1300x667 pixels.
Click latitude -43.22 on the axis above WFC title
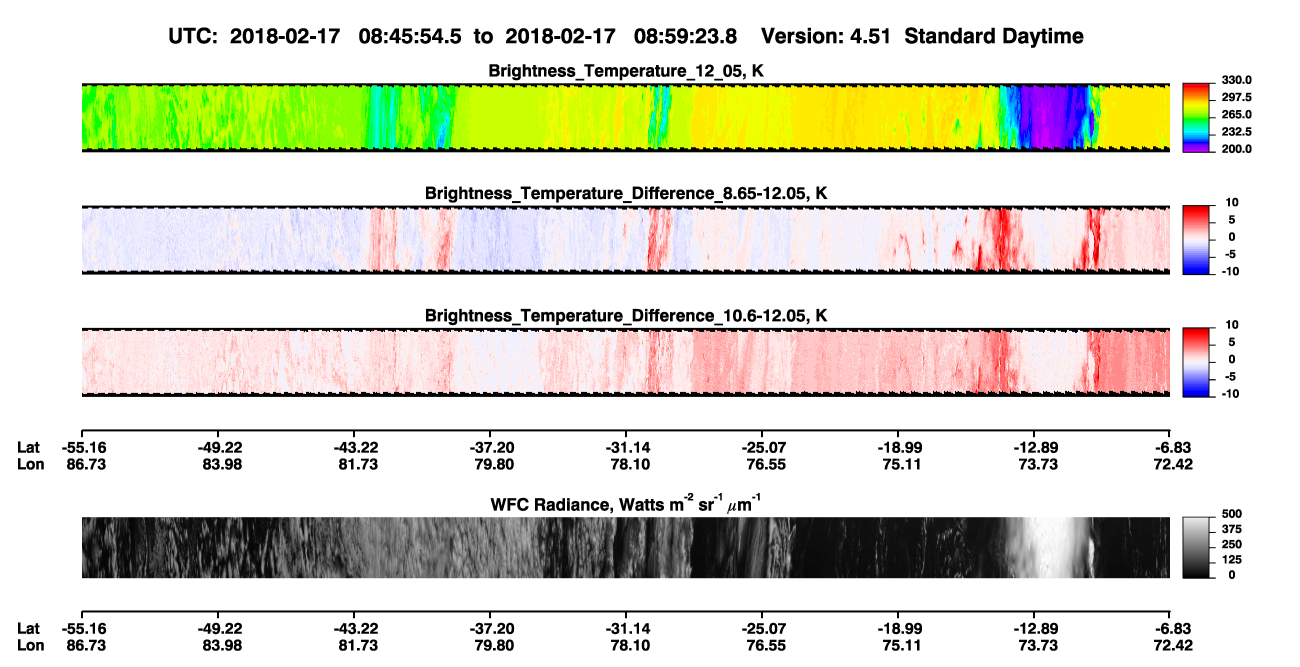tap(354, 448)
